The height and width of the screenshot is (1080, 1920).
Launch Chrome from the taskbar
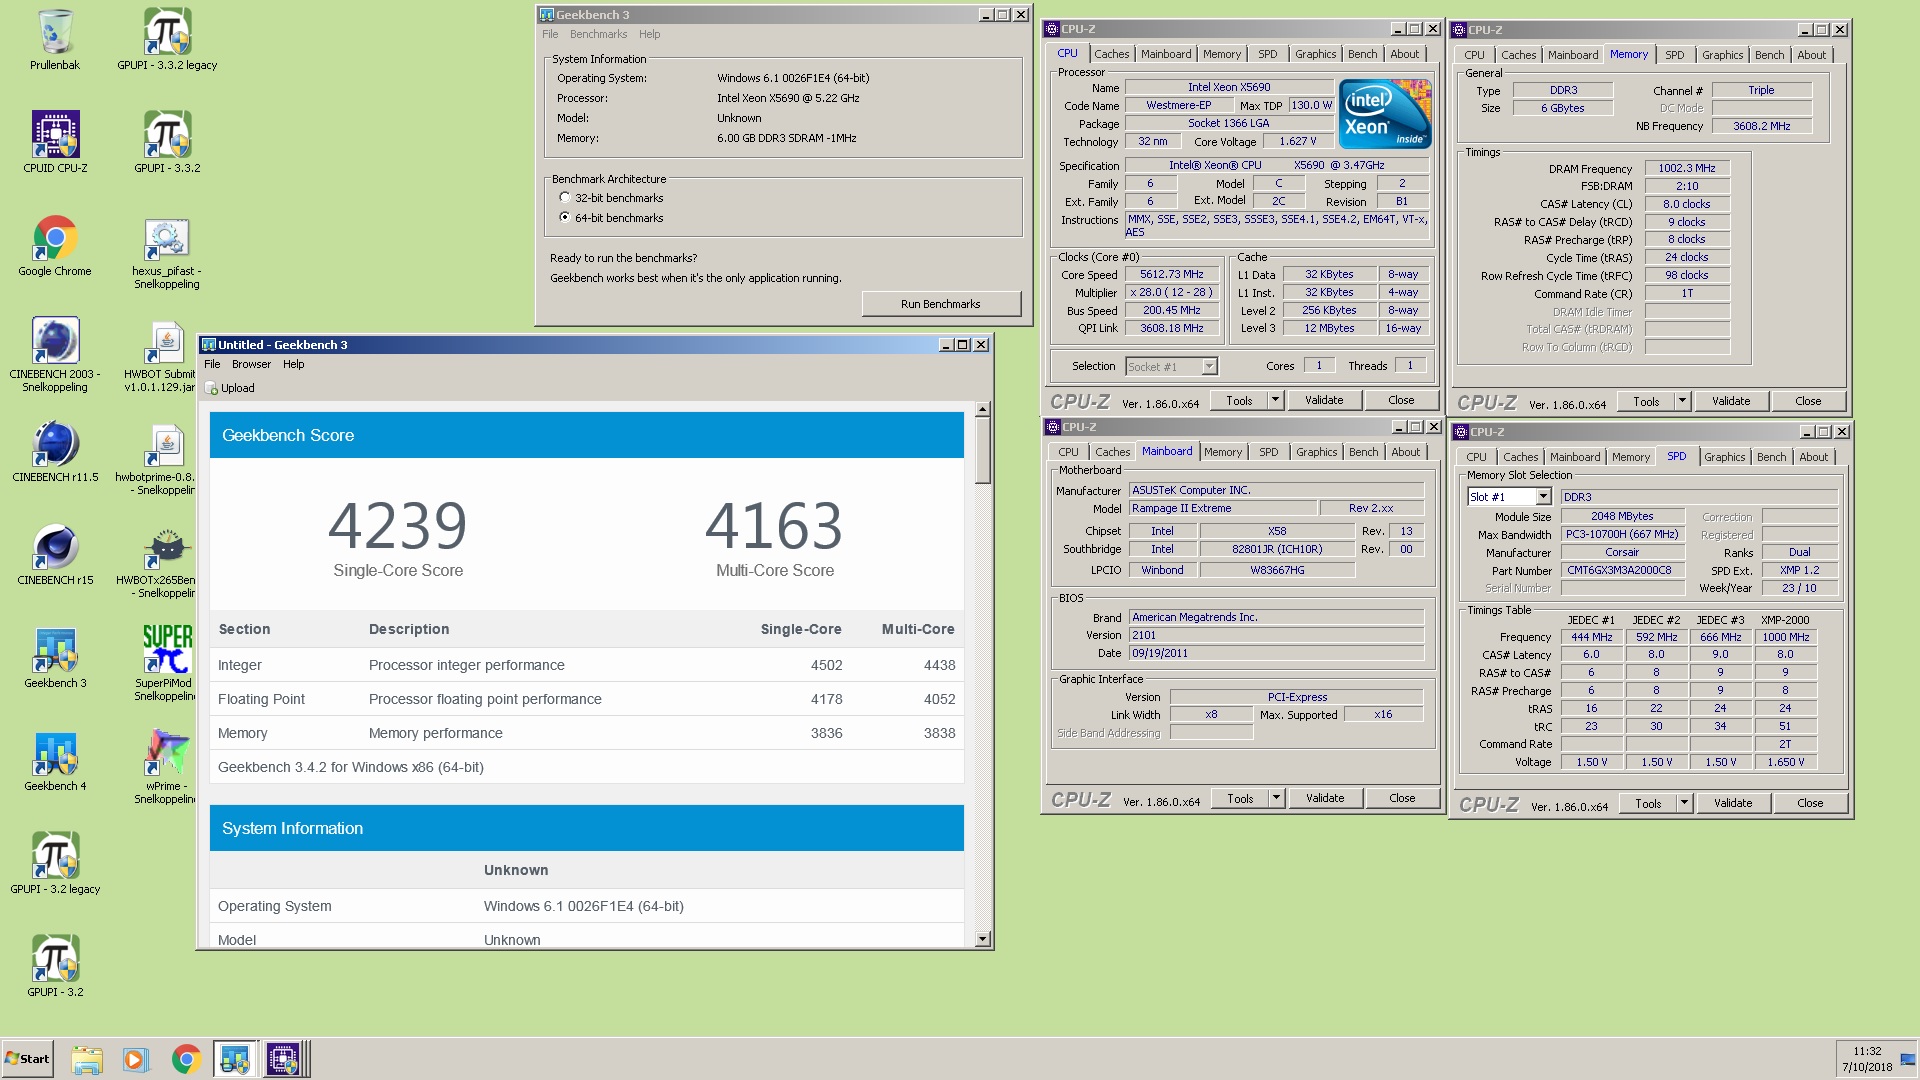[186, 1059]
